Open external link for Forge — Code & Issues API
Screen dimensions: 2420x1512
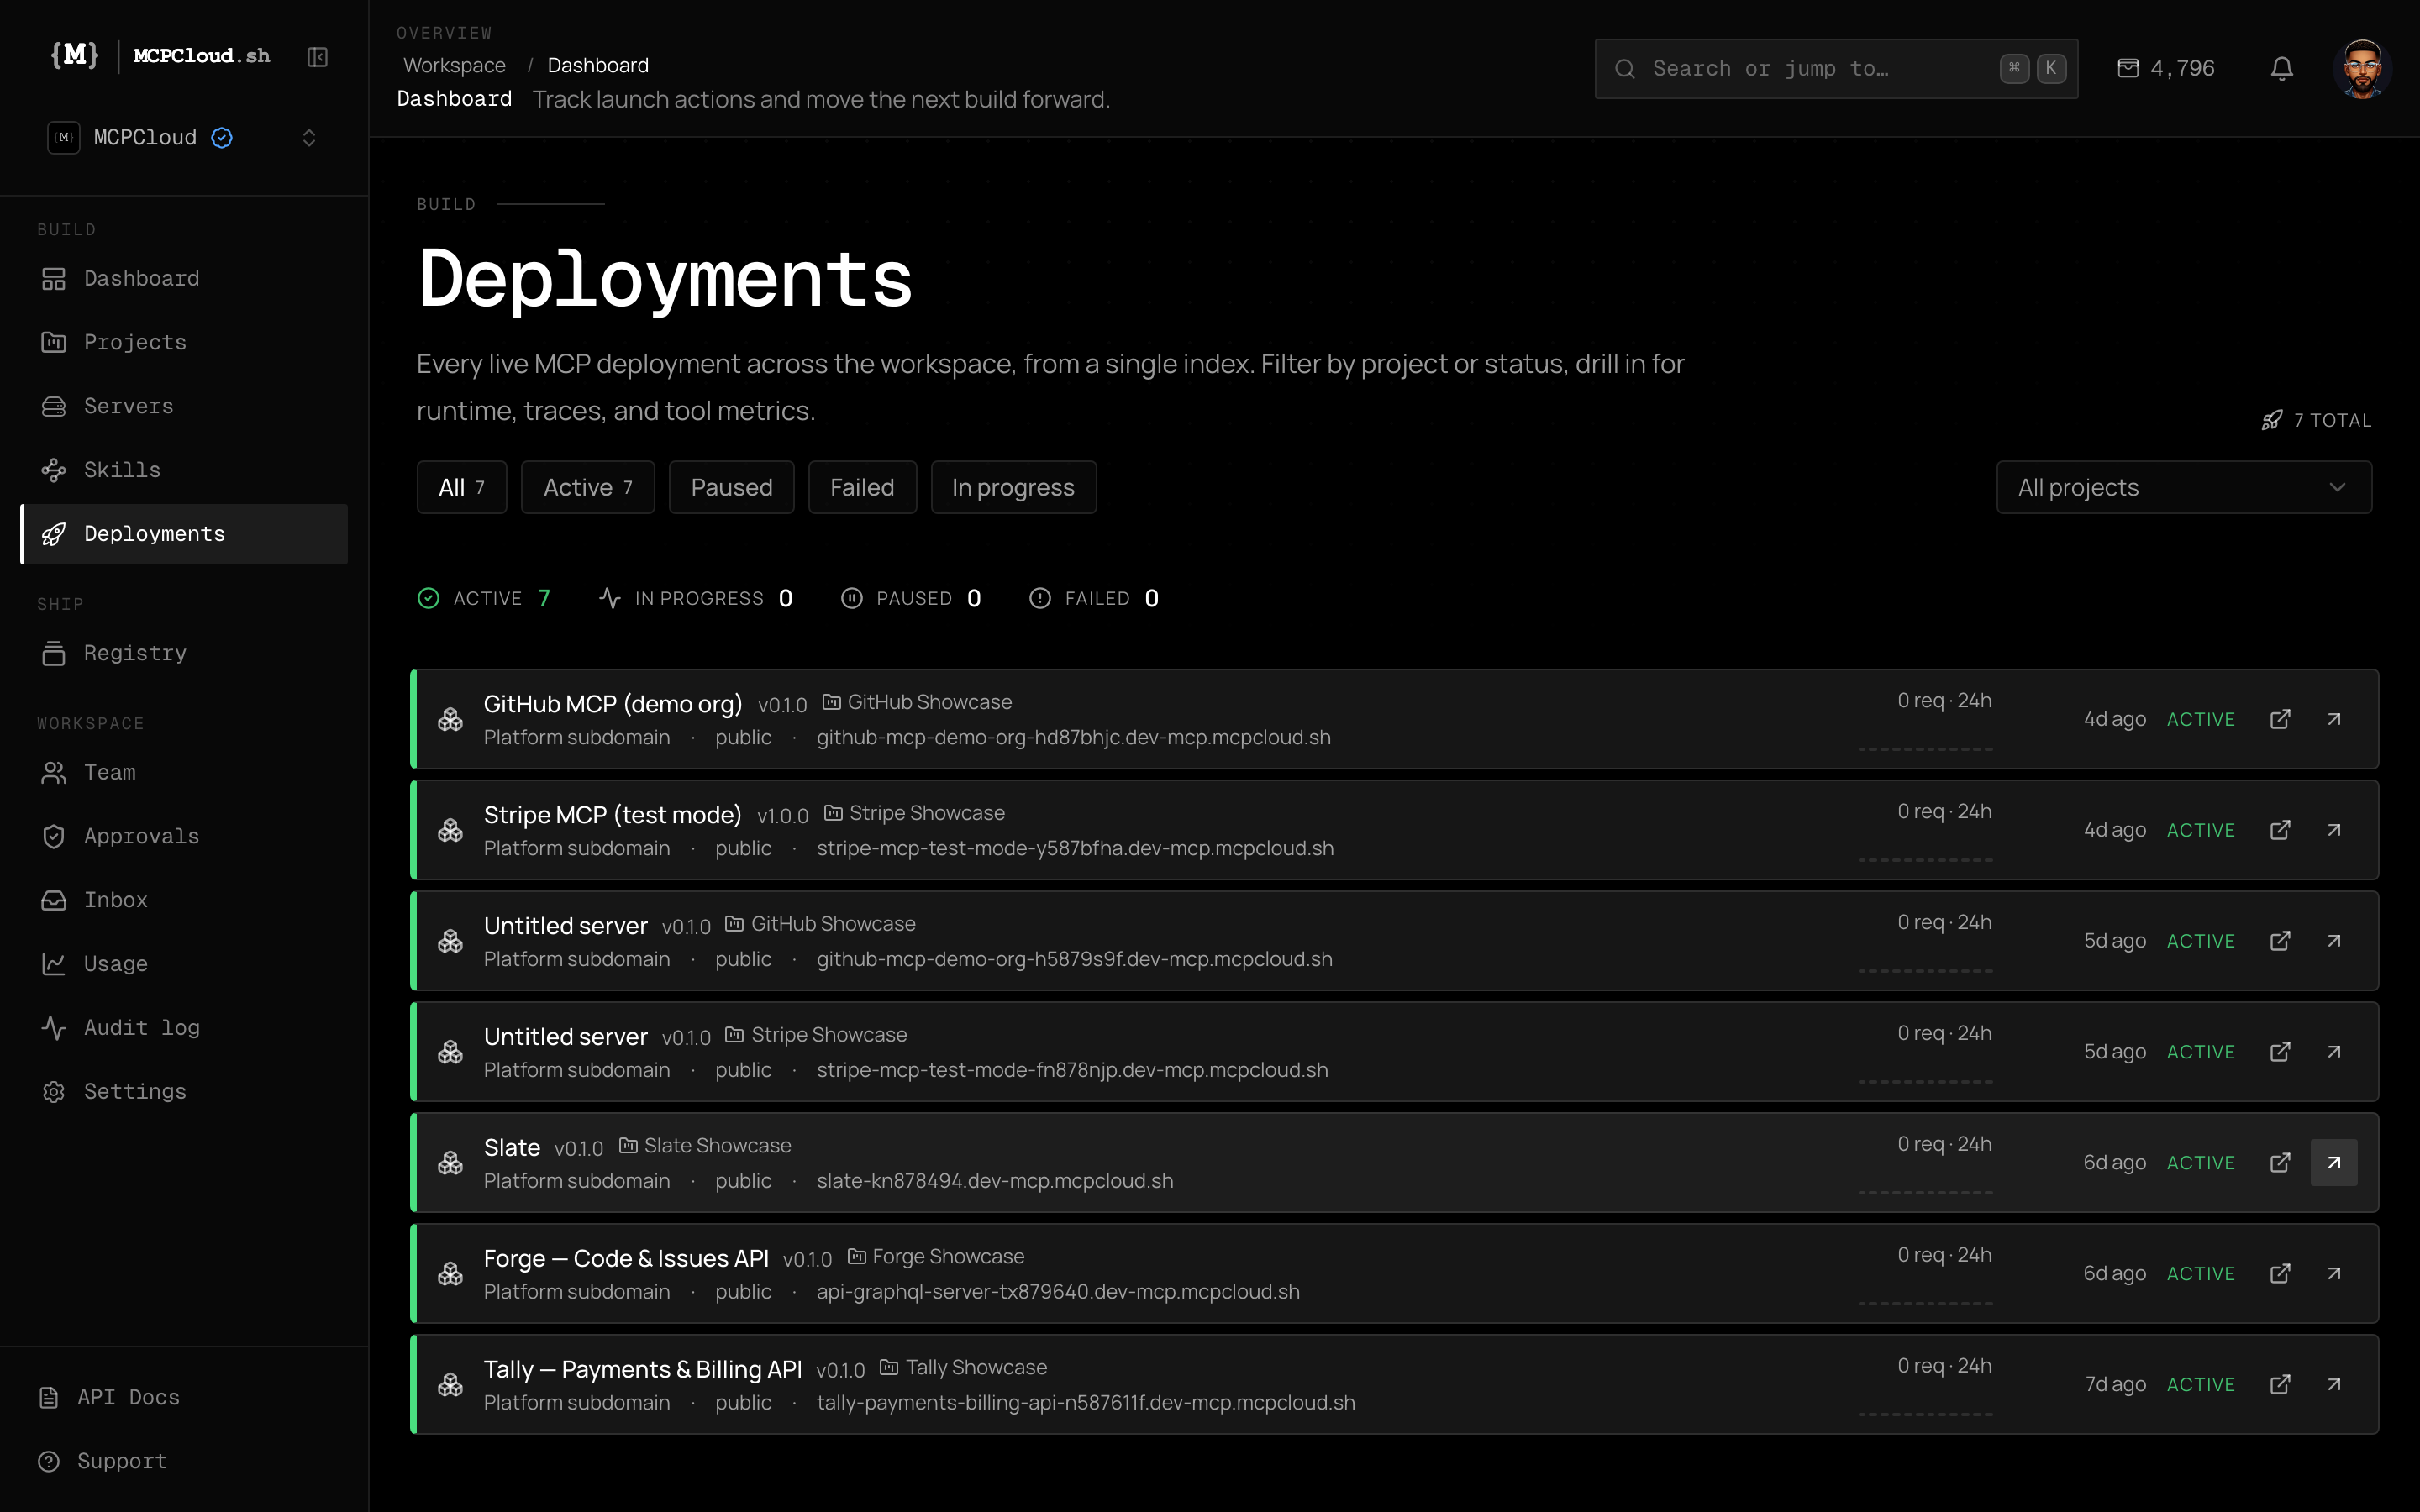(2280, 1274)
